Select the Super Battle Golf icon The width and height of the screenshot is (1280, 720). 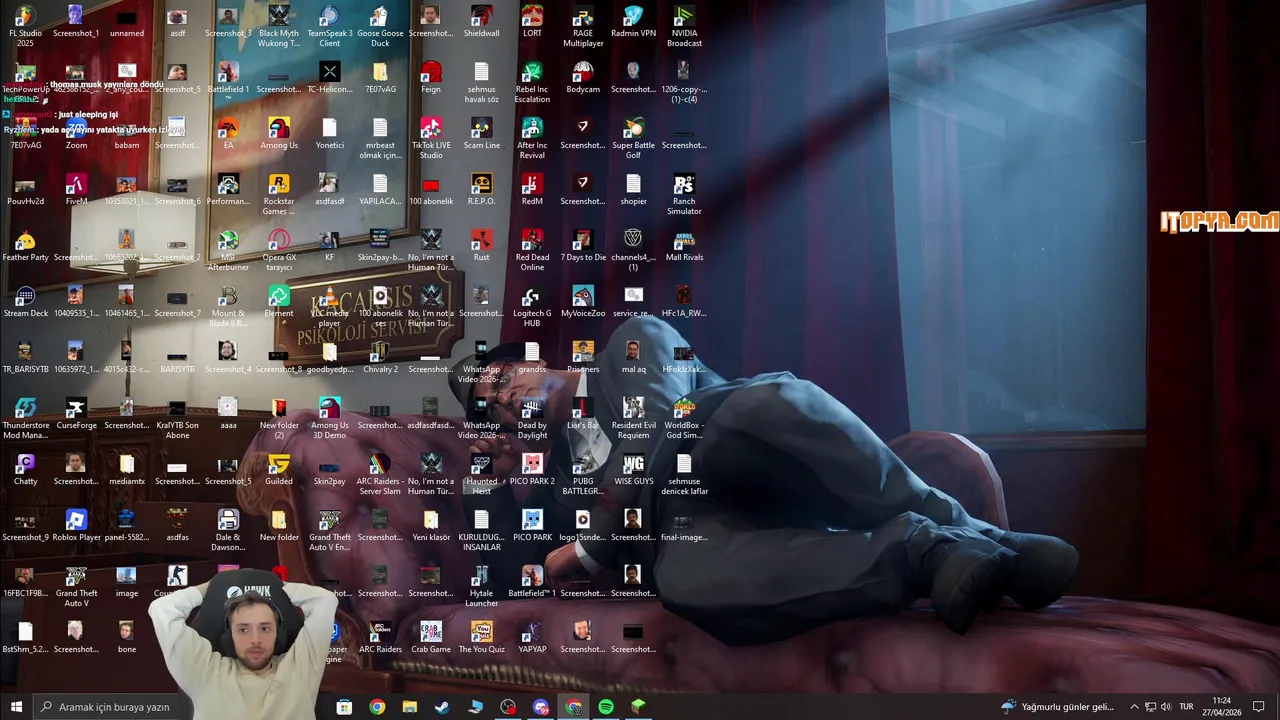tap(633, 138)
